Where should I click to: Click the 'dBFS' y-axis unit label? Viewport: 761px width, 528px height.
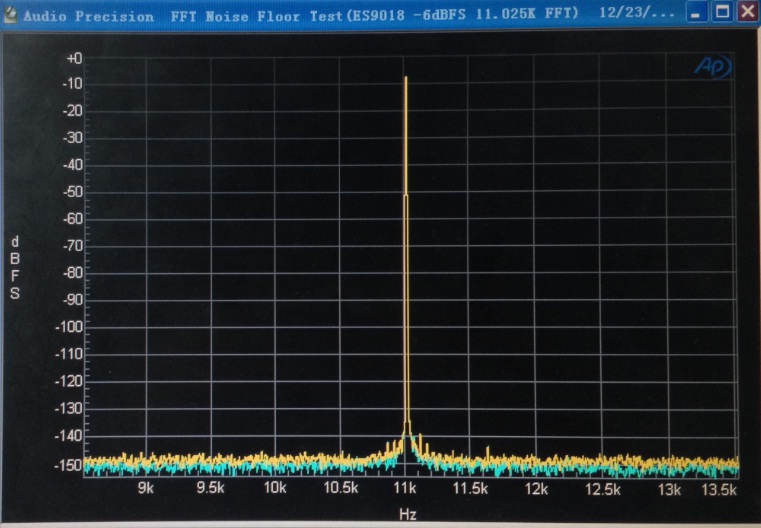(15, 268)
